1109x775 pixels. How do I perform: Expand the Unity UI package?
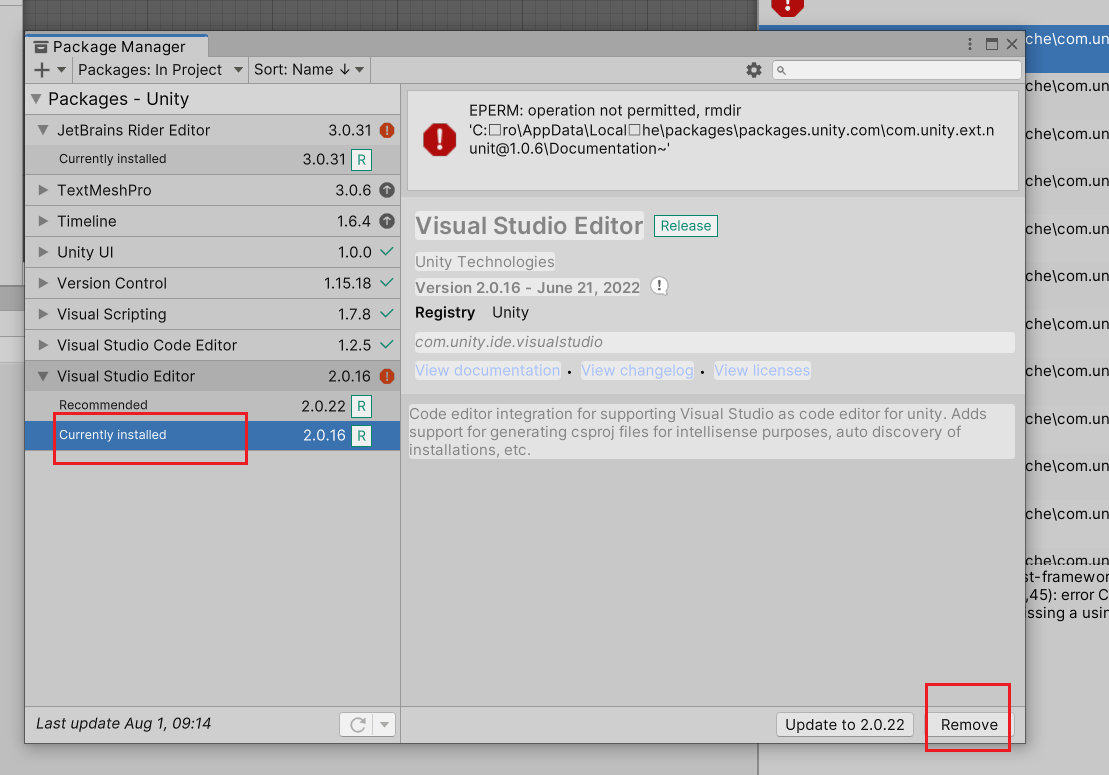coord(43,252)
